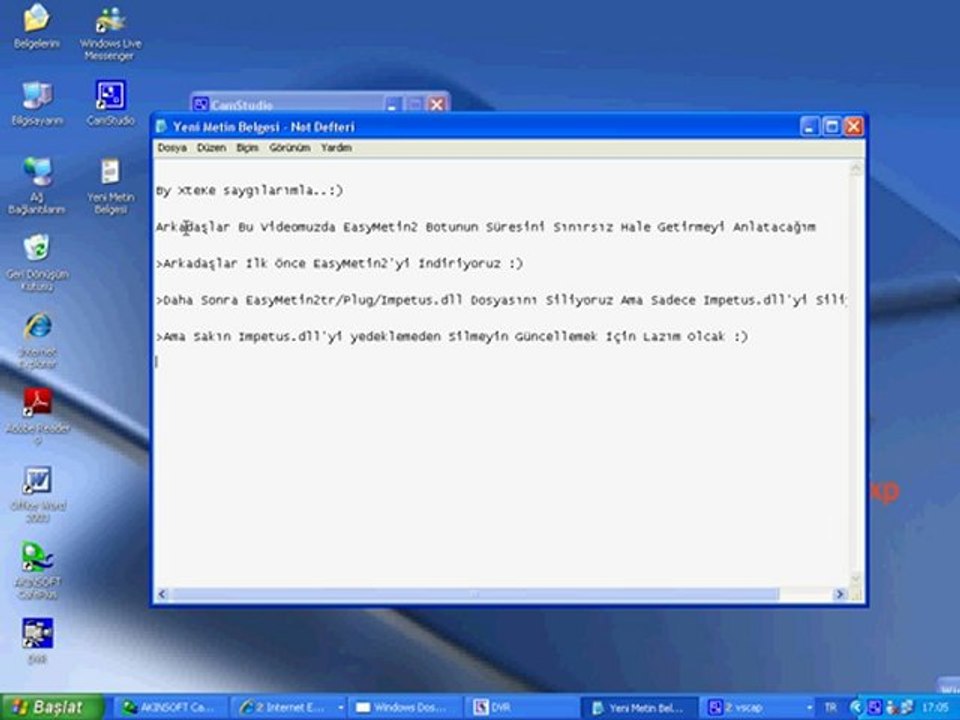Maximize the Notepad window

[831, 127]
